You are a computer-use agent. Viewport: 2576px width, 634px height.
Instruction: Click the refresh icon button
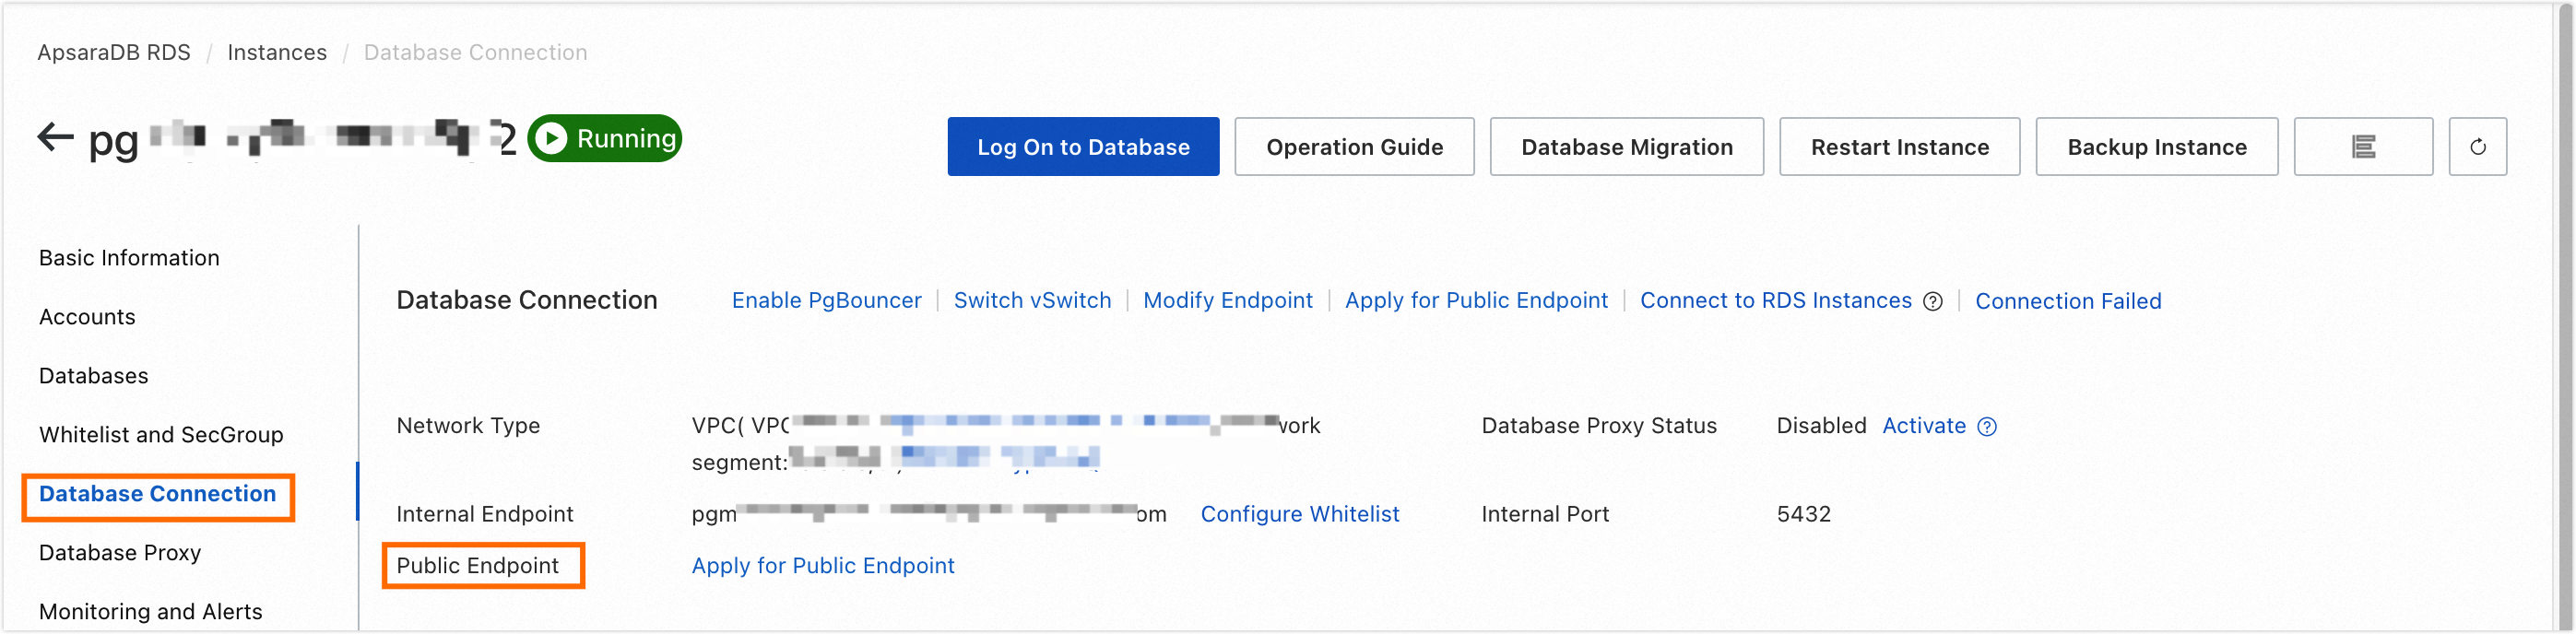tap(2476, 147)
